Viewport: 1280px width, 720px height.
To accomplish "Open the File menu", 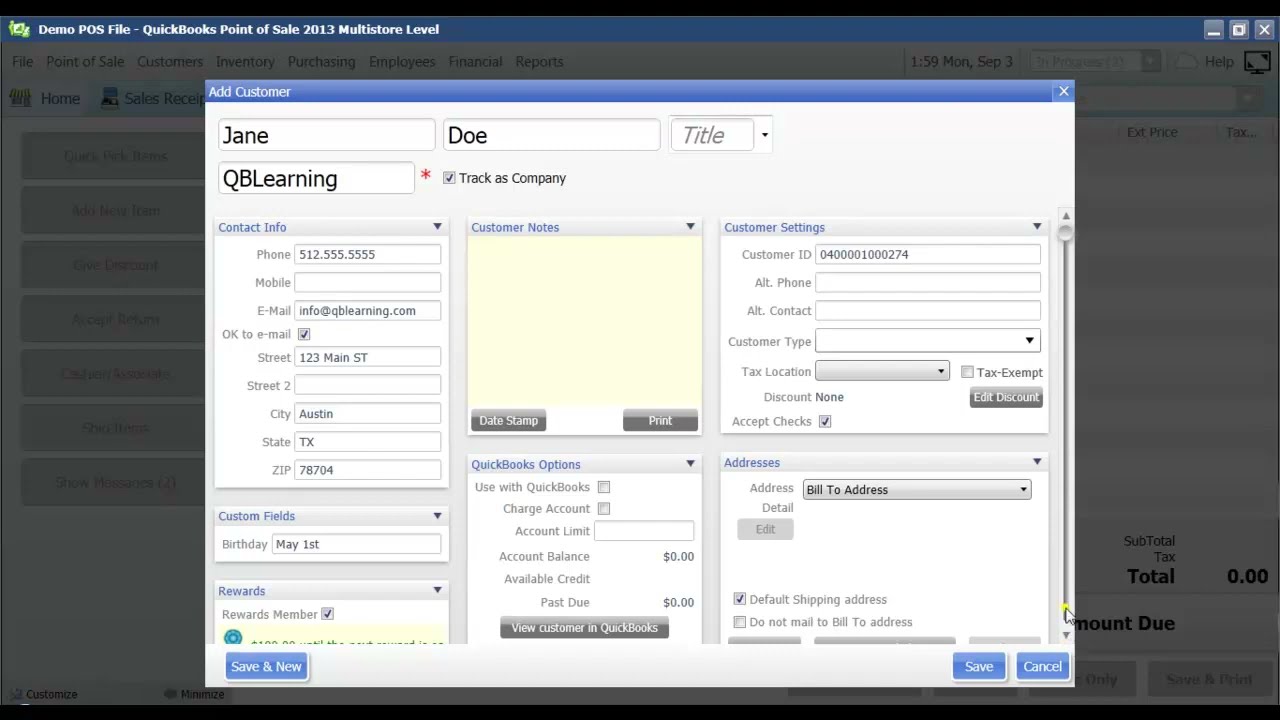I will click(x=22, y=62).
